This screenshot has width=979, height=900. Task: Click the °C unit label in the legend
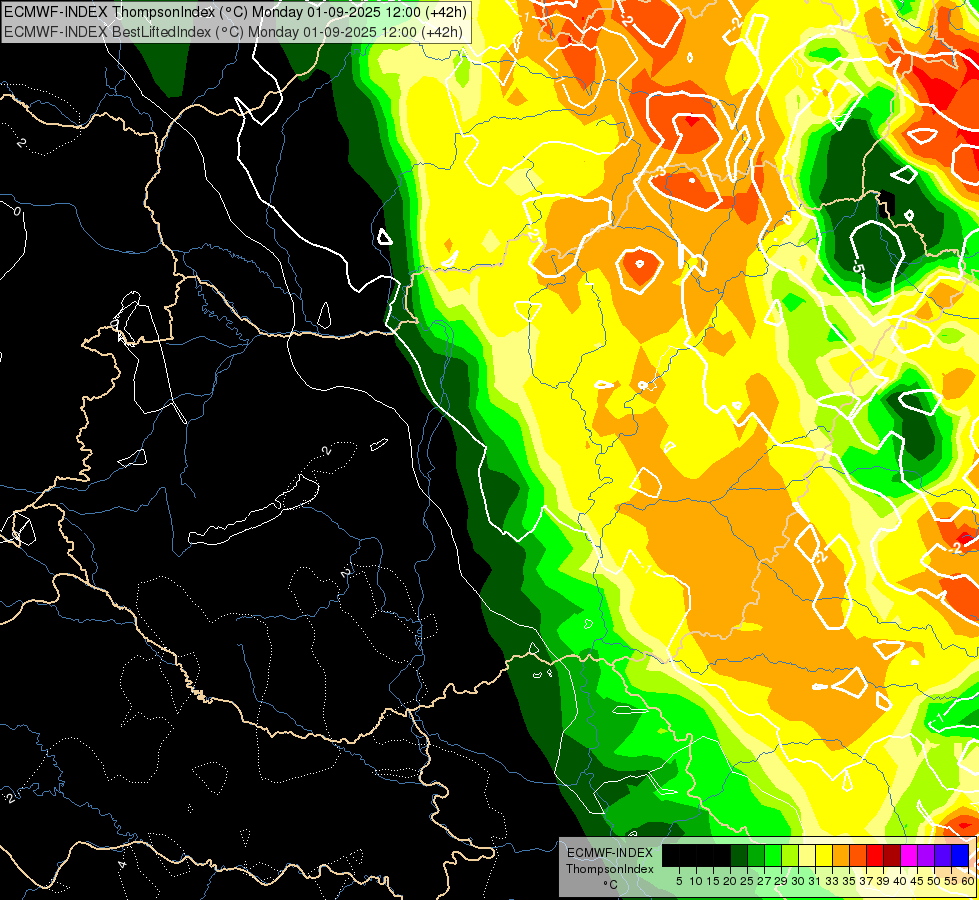(611, 884)
